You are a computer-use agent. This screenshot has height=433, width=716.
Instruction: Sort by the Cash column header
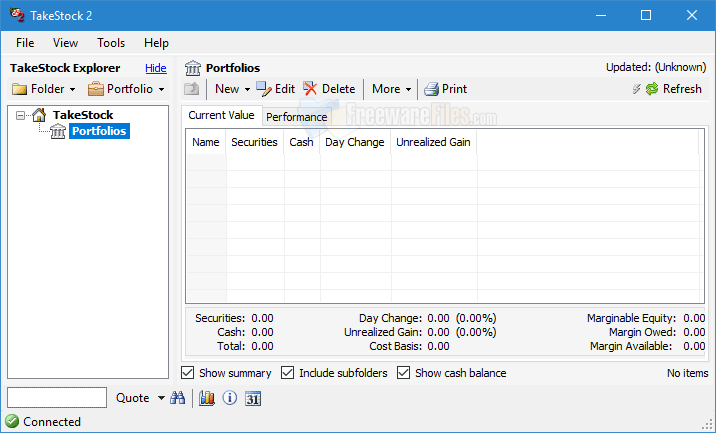pyautogui.click(x=301, y=143)
